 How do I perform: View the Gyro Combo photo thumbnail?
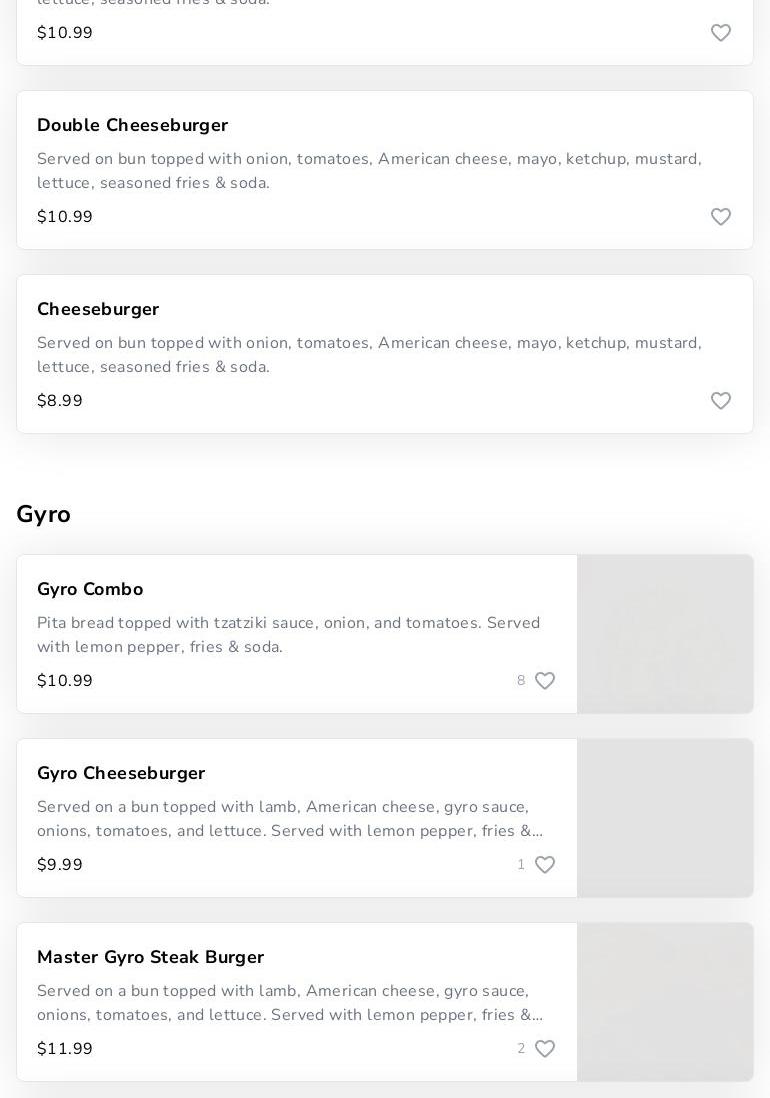click(665, 634)
